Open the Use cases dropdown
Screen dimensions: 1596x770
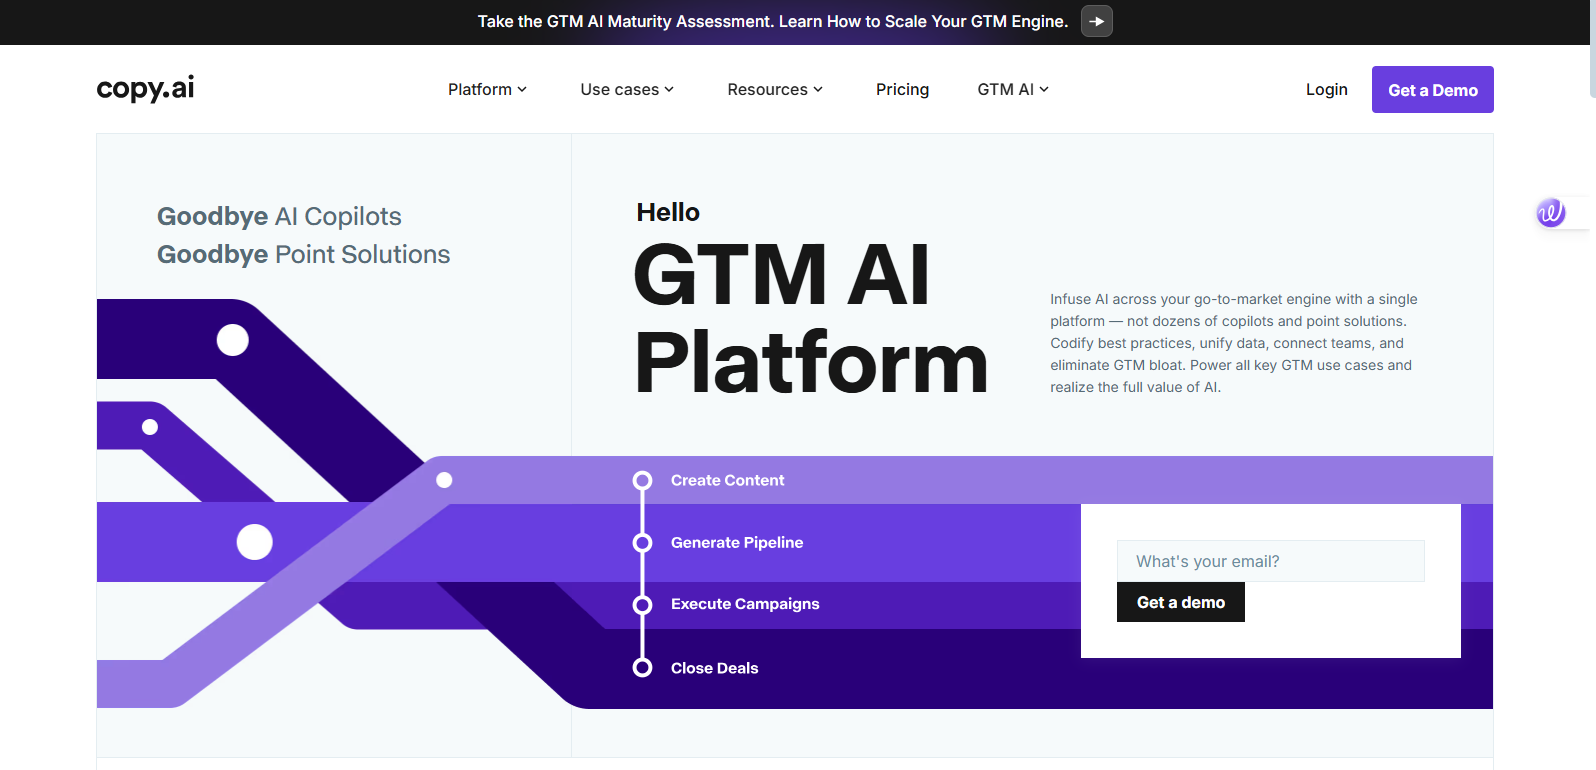click(x=627, y=90)
